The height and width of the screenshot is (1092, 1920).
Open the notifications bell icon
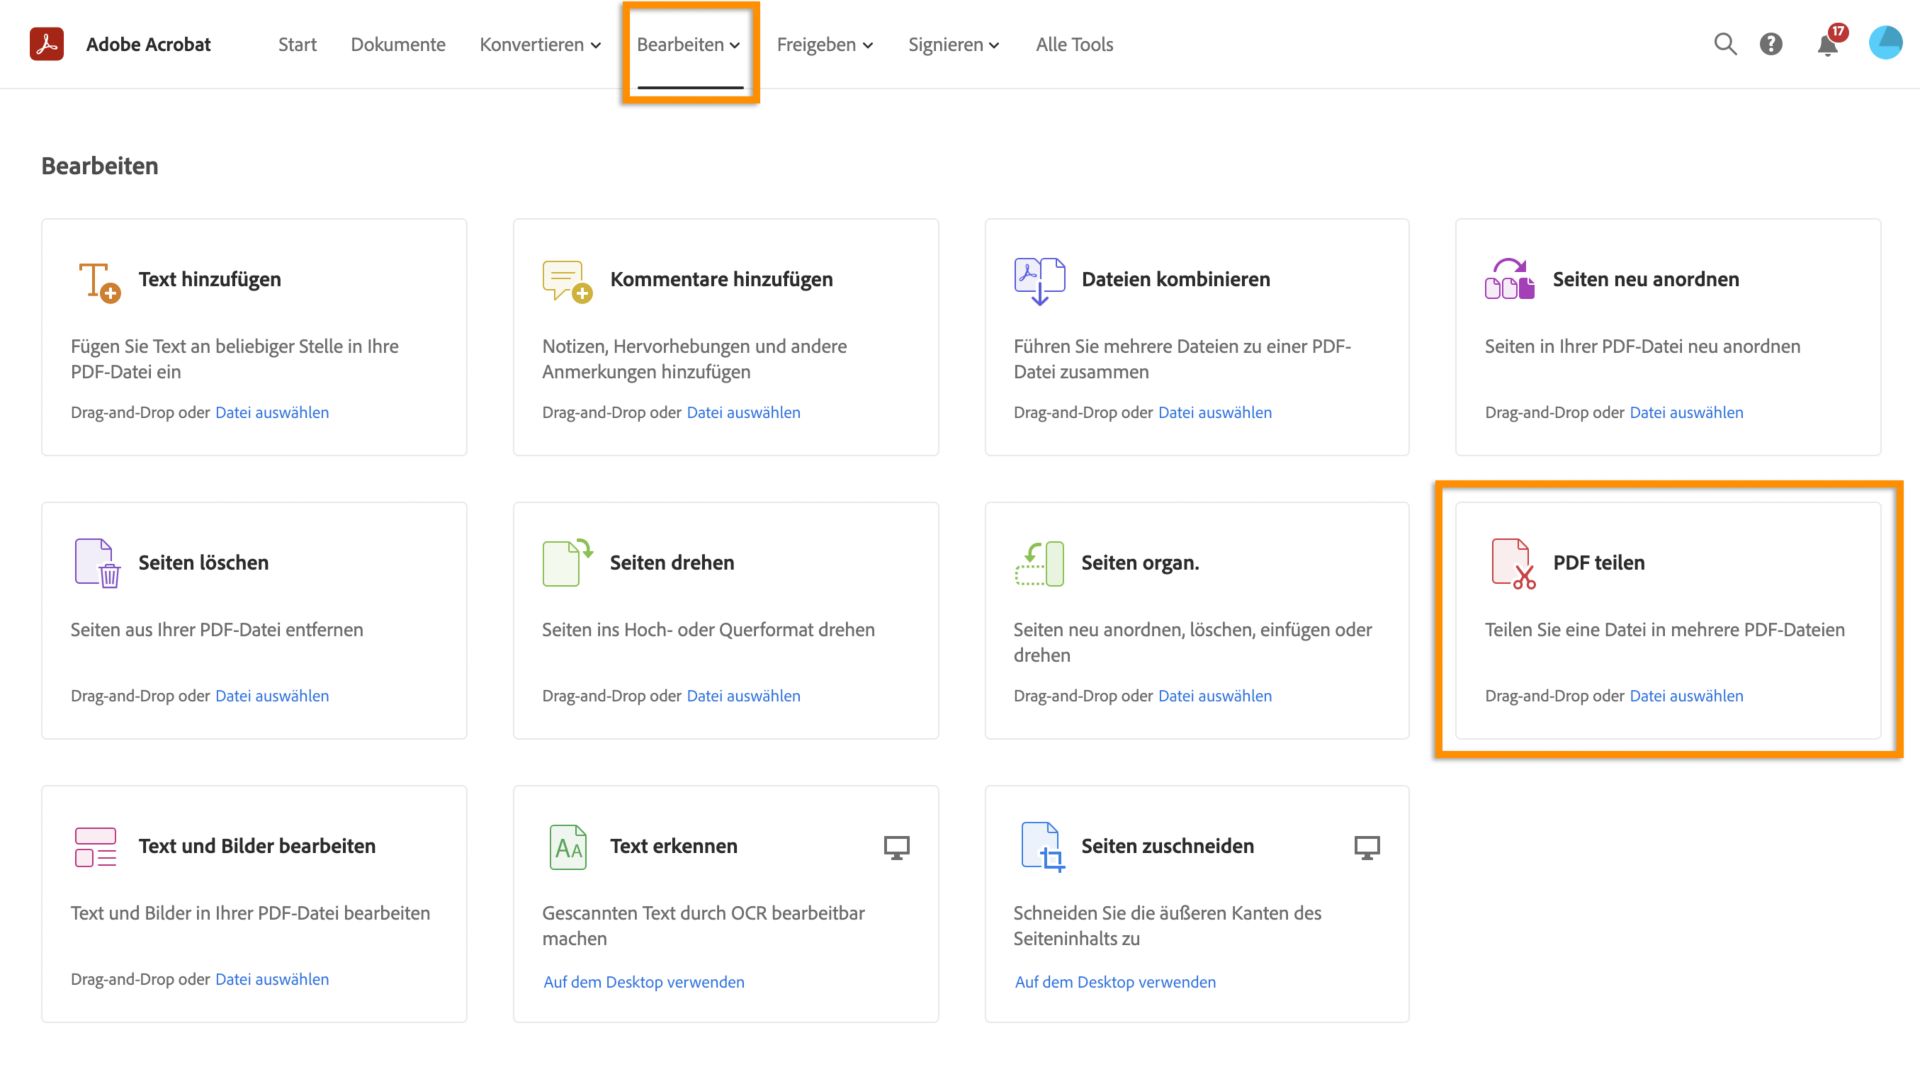tap(1828, 44)
